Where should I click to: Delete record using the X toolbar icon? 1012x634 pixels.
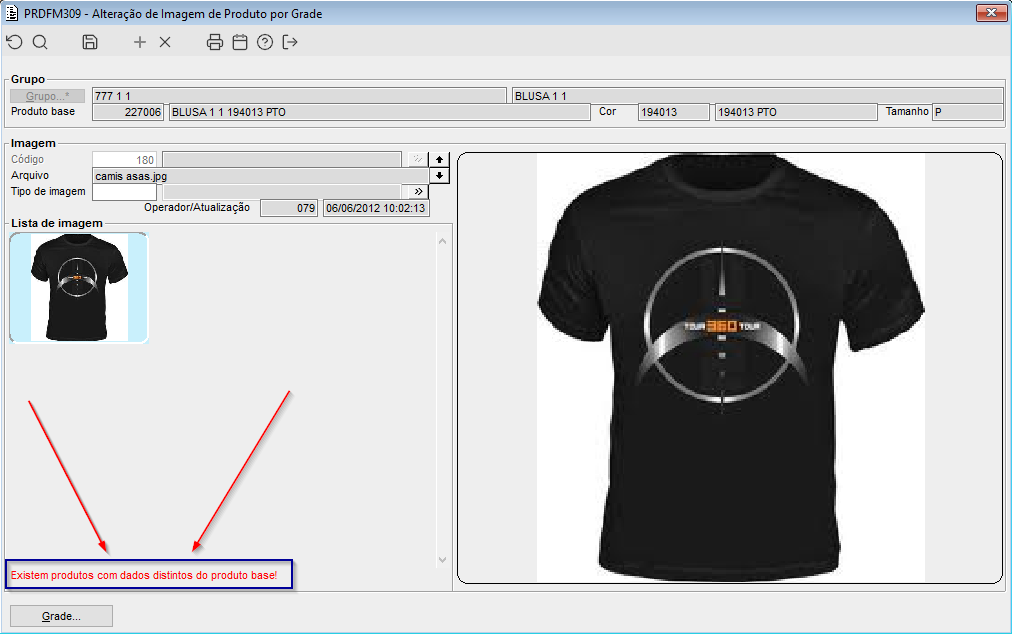165,42
